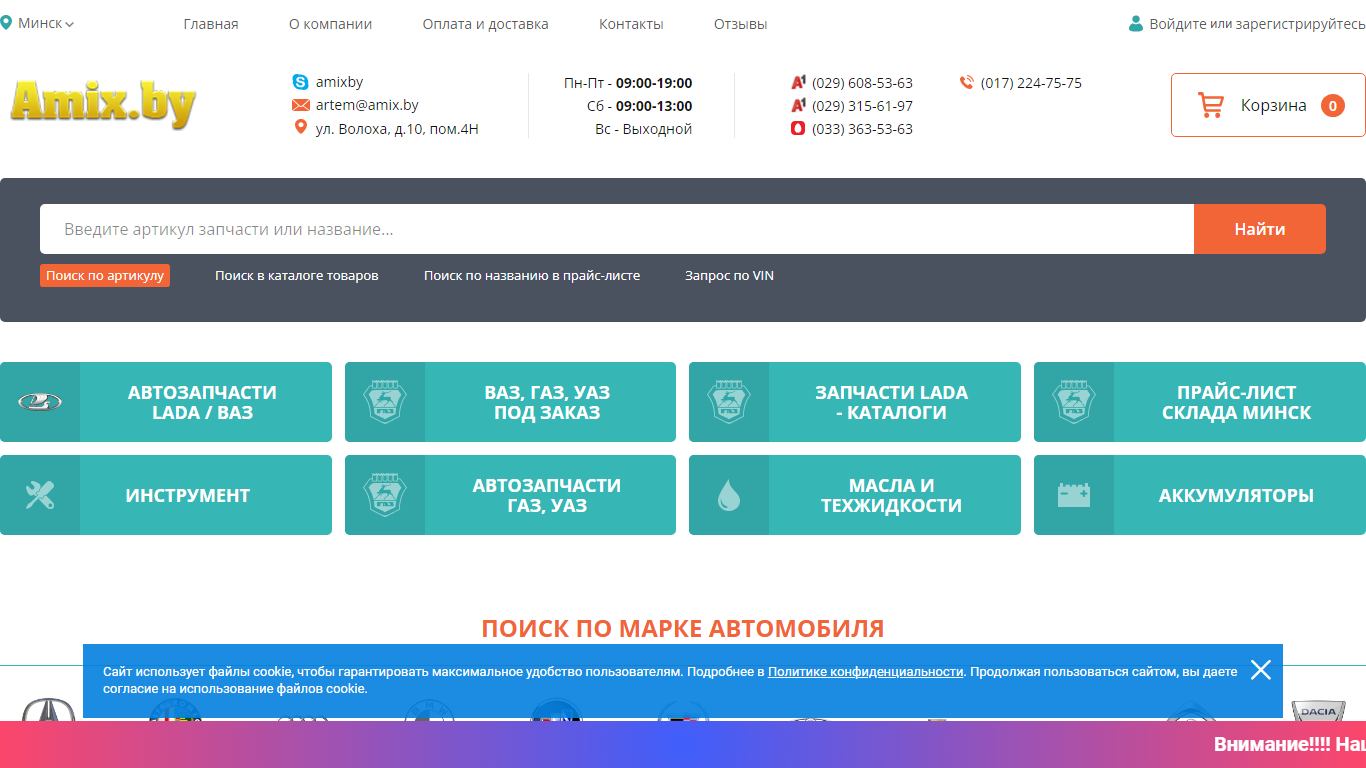Click GAZ emblem on ВАЗ, ГАЗ, УАЗ tile
This screenshot has height=768, width=1366.
(384, 402)
